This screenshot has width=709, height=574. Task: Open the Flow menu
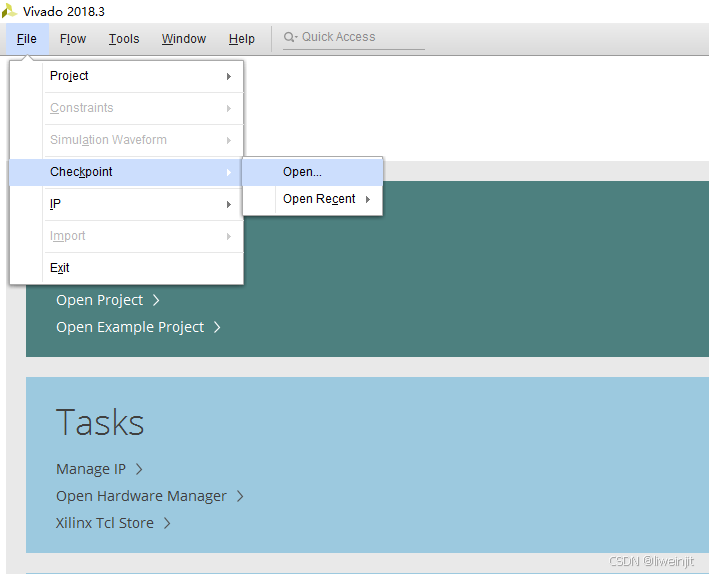(73, 39)
